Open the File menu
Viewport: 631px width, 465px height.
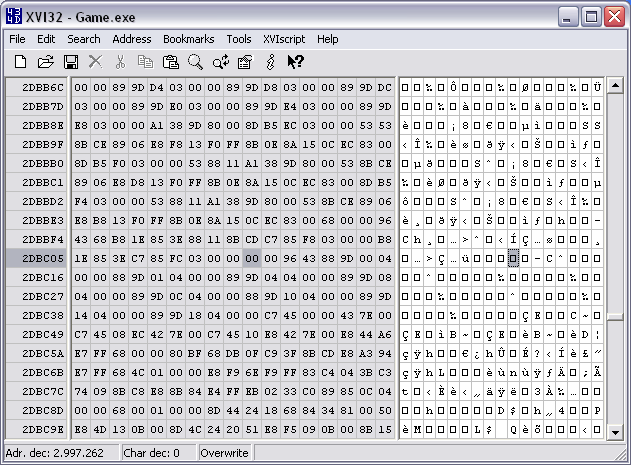(x=17, y=39)
